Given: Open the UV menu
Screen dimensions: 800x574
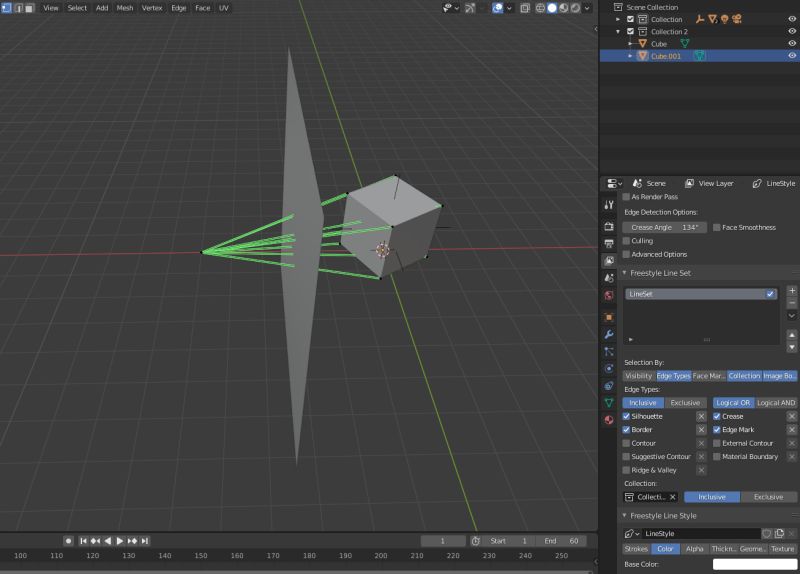Looking at the screenshot, I should pos(223,8).
